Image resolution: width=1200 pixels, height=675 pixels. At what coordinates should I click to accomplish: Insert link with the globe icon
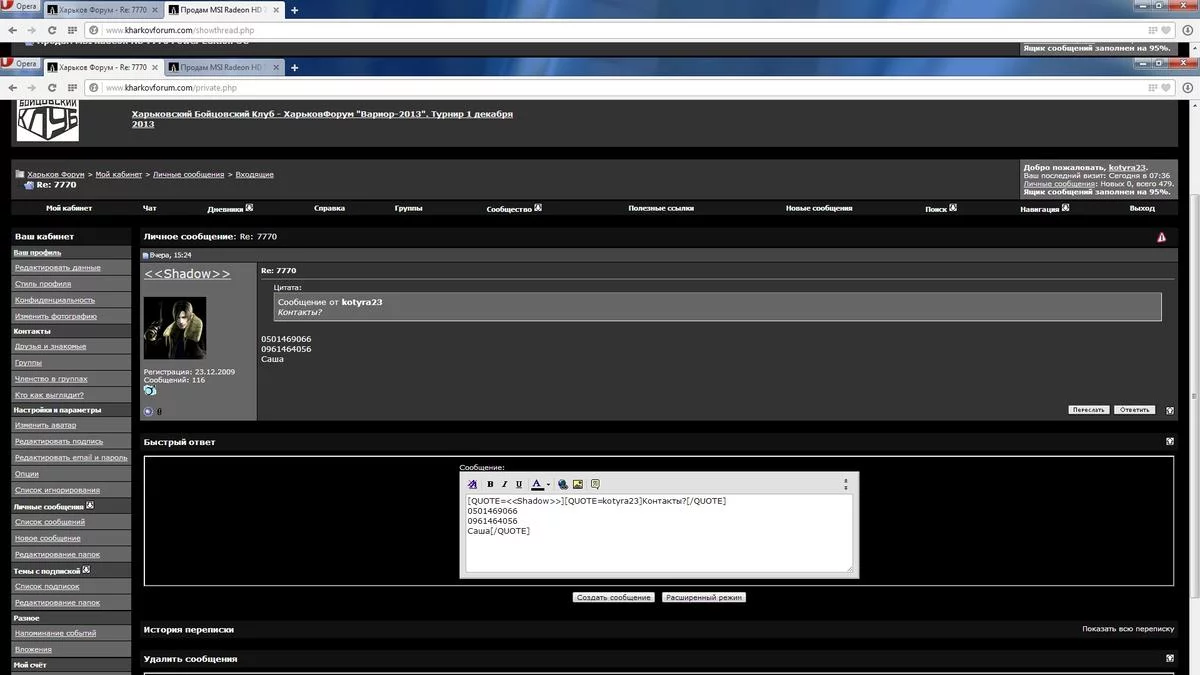point(563,484)
